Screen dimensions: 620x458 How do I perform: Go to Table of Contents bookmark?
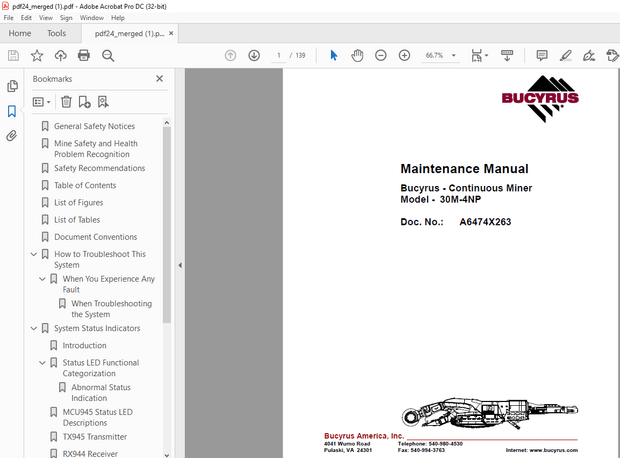(x=85, y=185)
